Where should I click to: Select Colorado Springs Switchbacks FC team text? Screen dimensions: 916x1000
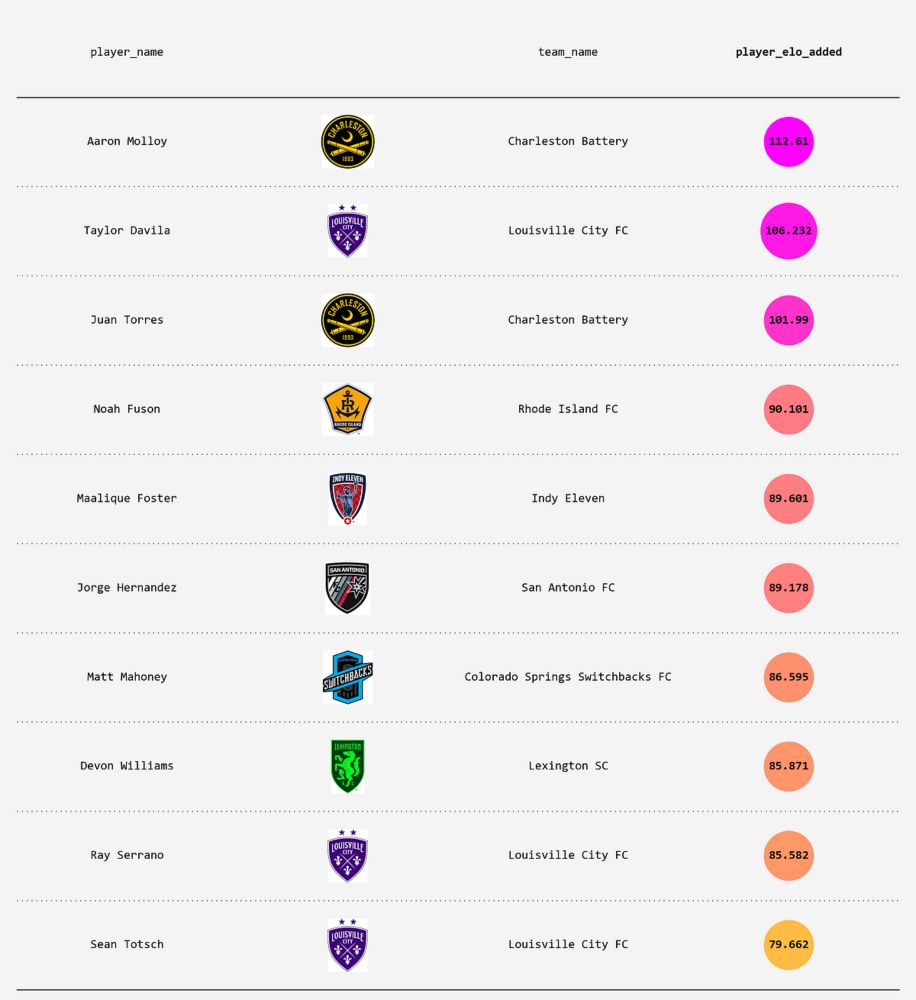click(568, 677)
